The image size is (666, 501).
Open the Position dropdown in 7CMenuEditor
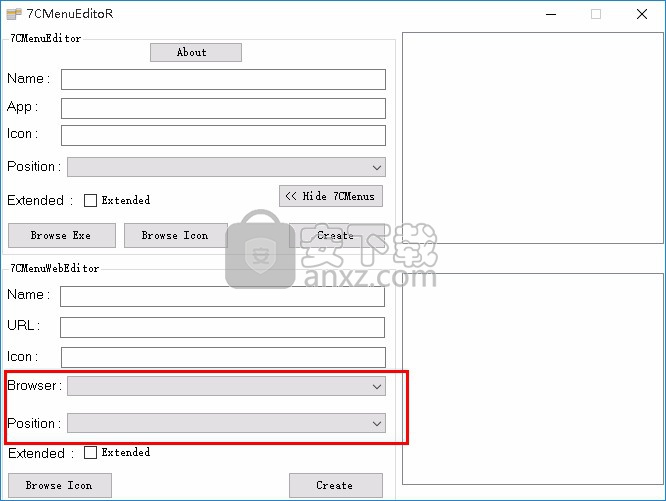[x=226, y=167]
